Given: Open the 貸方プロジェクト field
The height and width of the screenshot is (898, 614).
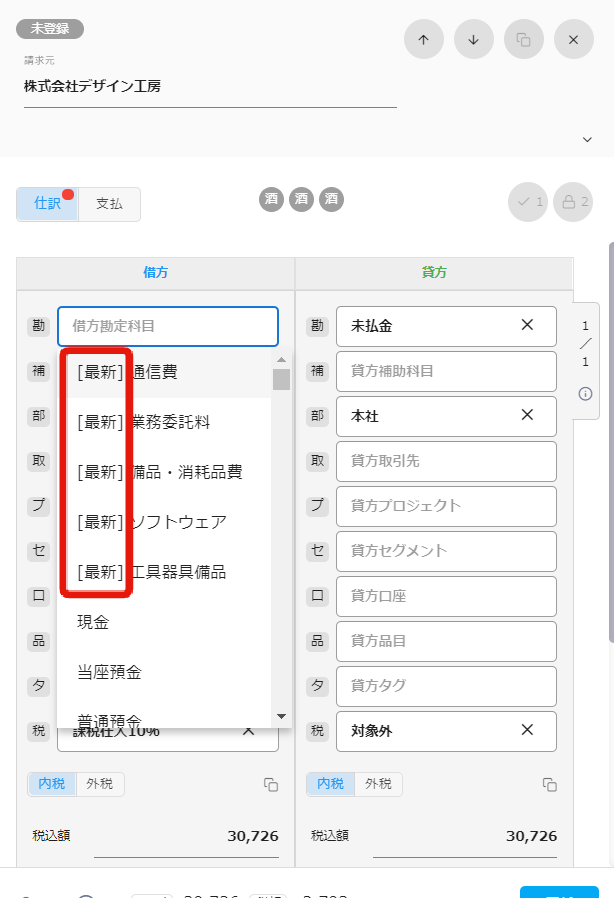Looking at the screenshot, I should [446, 506].
